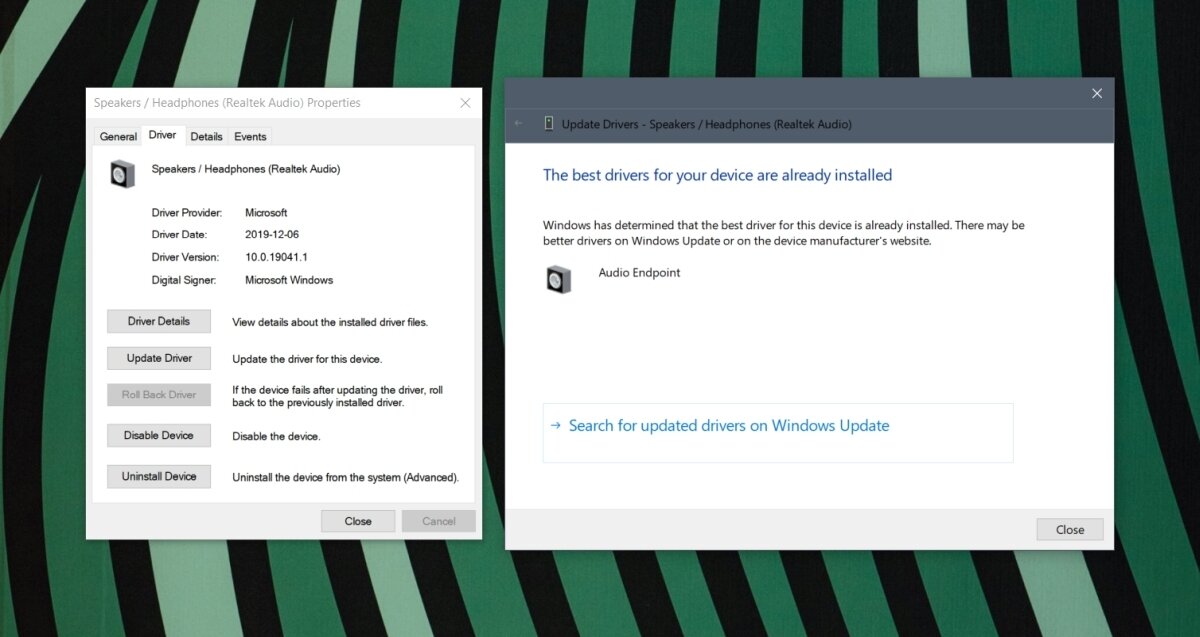Click the Audio Endpoint device entry
Viewport: 1200px width, 637px height.
639,272
